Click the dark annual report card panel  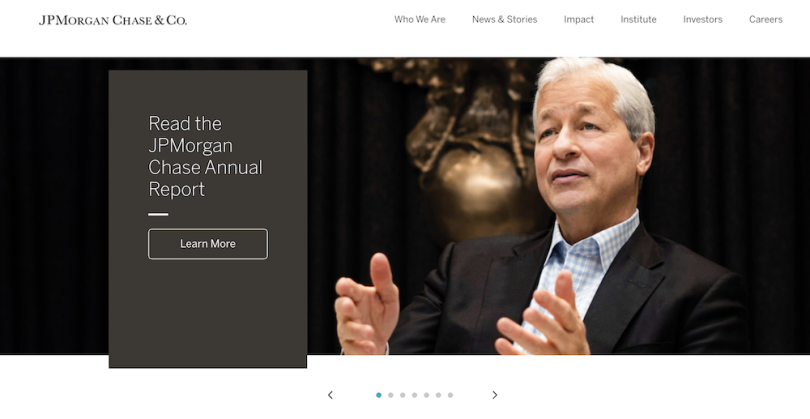[208, 219]
